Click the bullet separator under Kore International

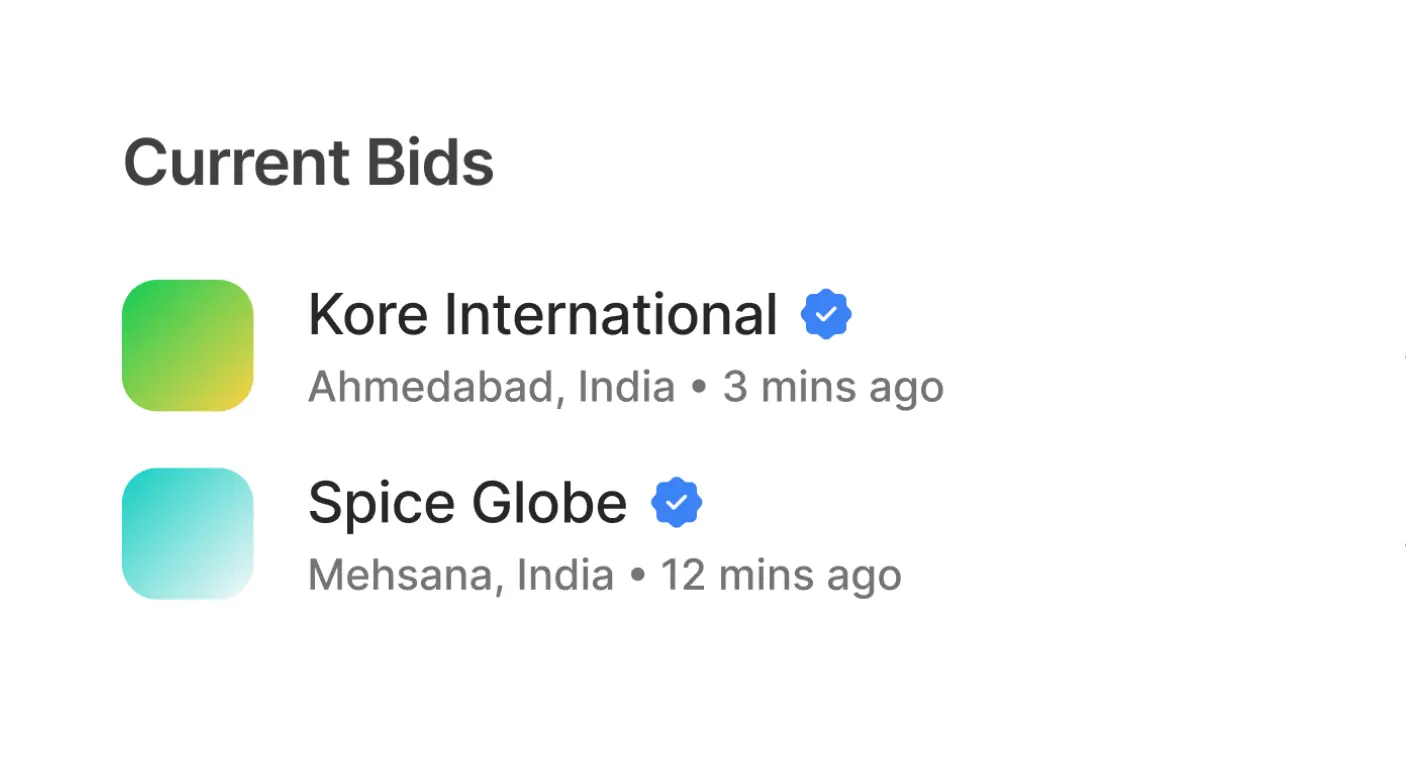pyautogui.click(x=699, y=388)
